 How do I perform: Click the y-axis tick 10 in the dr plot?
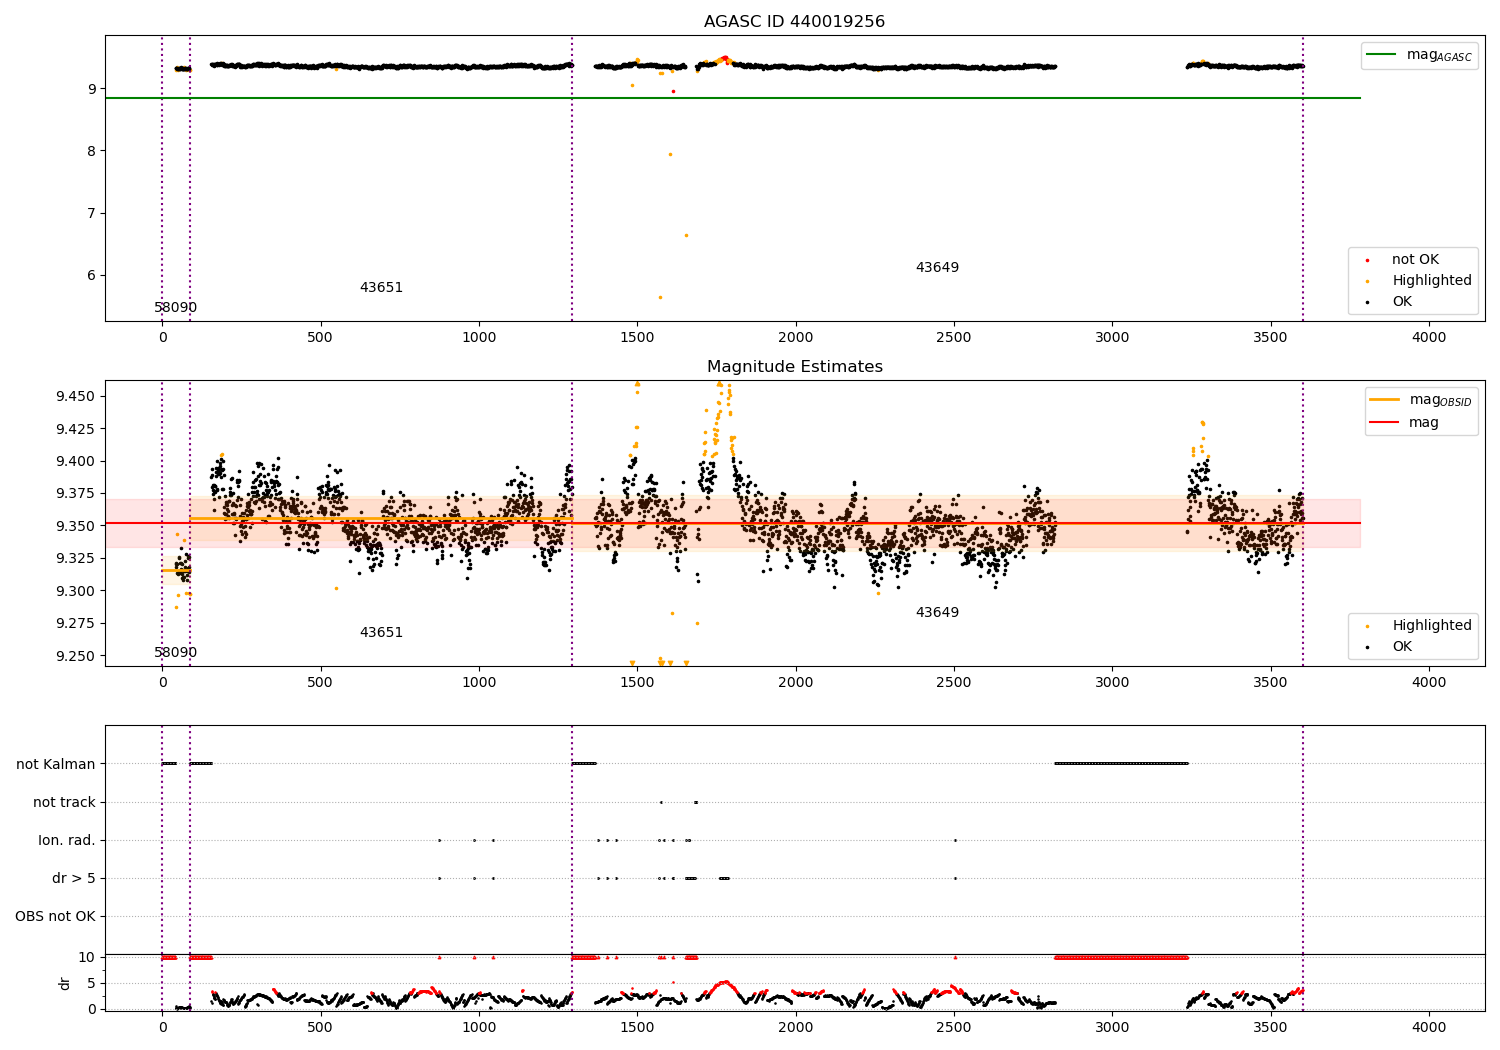point(88,958)
